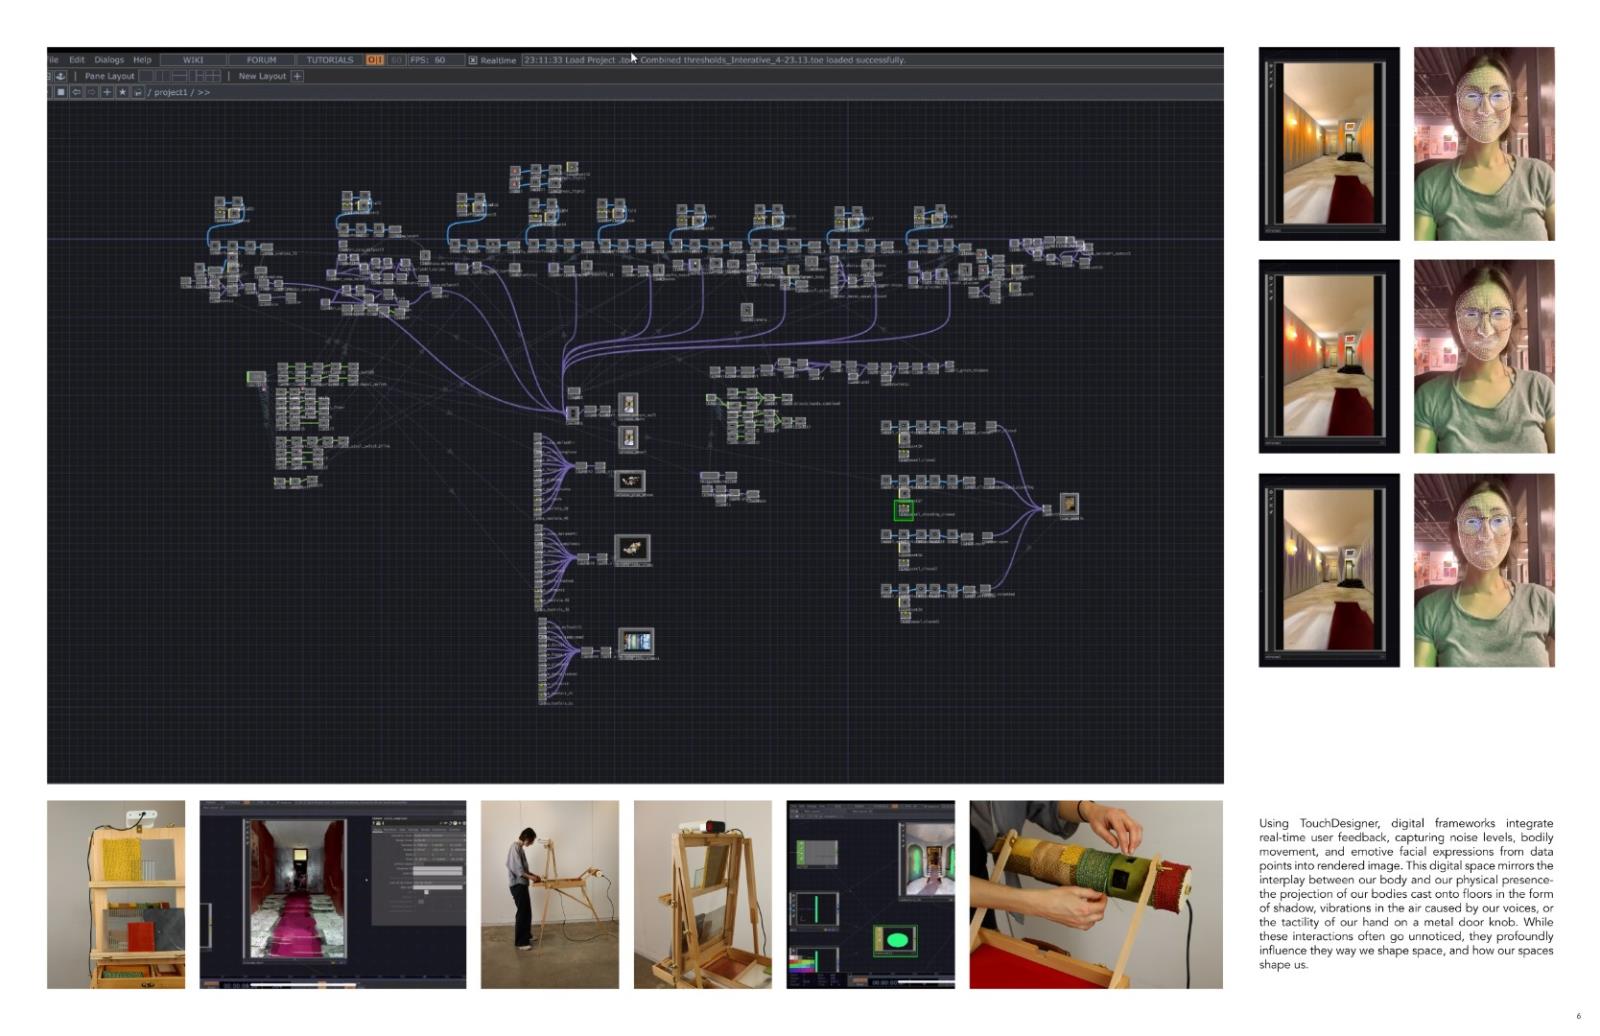
Task: Click the add new layout plus icon
Action: [297, 76]
